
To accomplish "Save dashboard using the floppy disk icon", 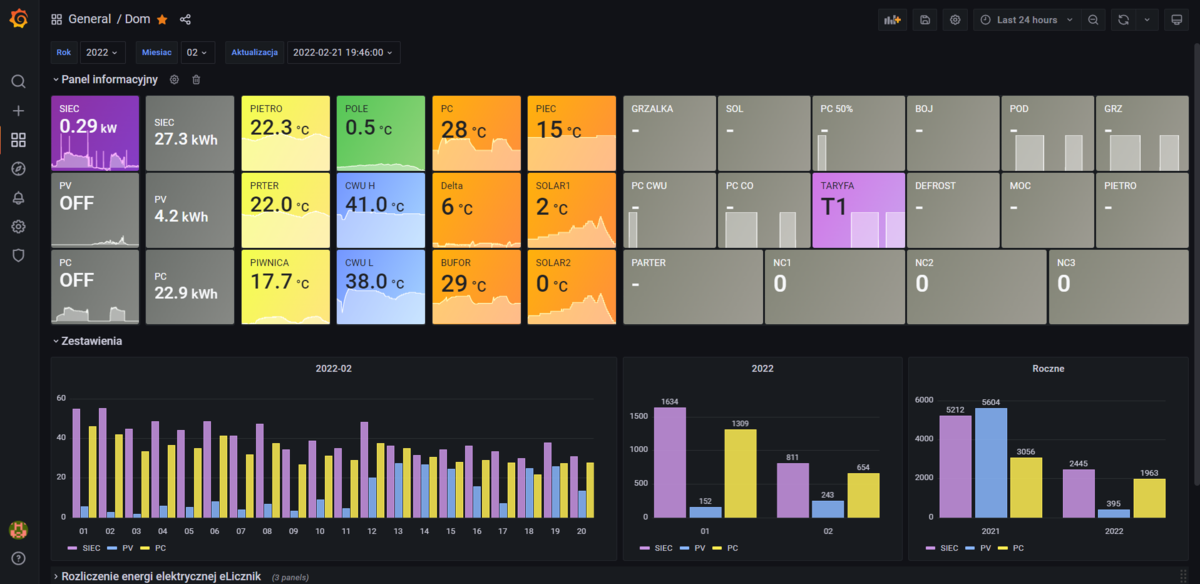I will point(925,20).
